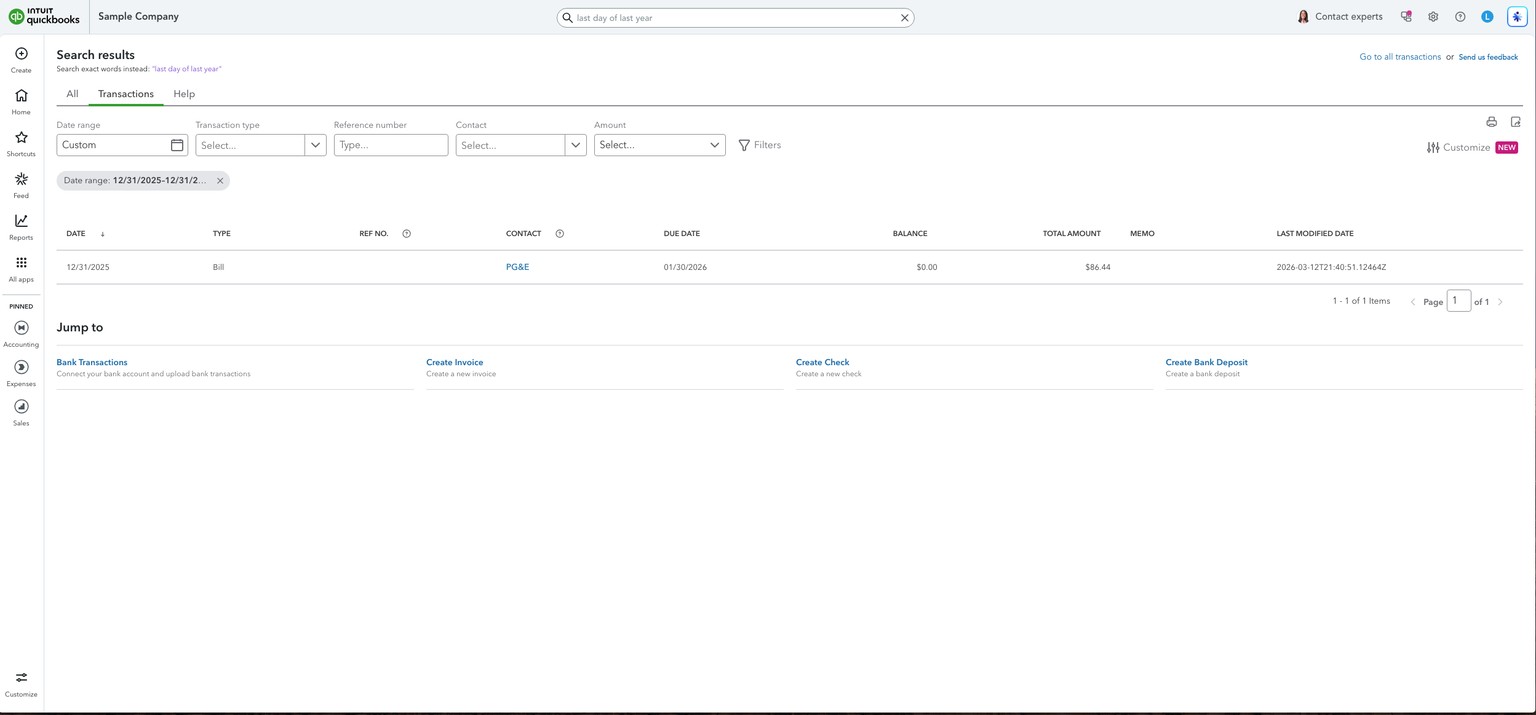Click the $0.00 balance cell

927,267
